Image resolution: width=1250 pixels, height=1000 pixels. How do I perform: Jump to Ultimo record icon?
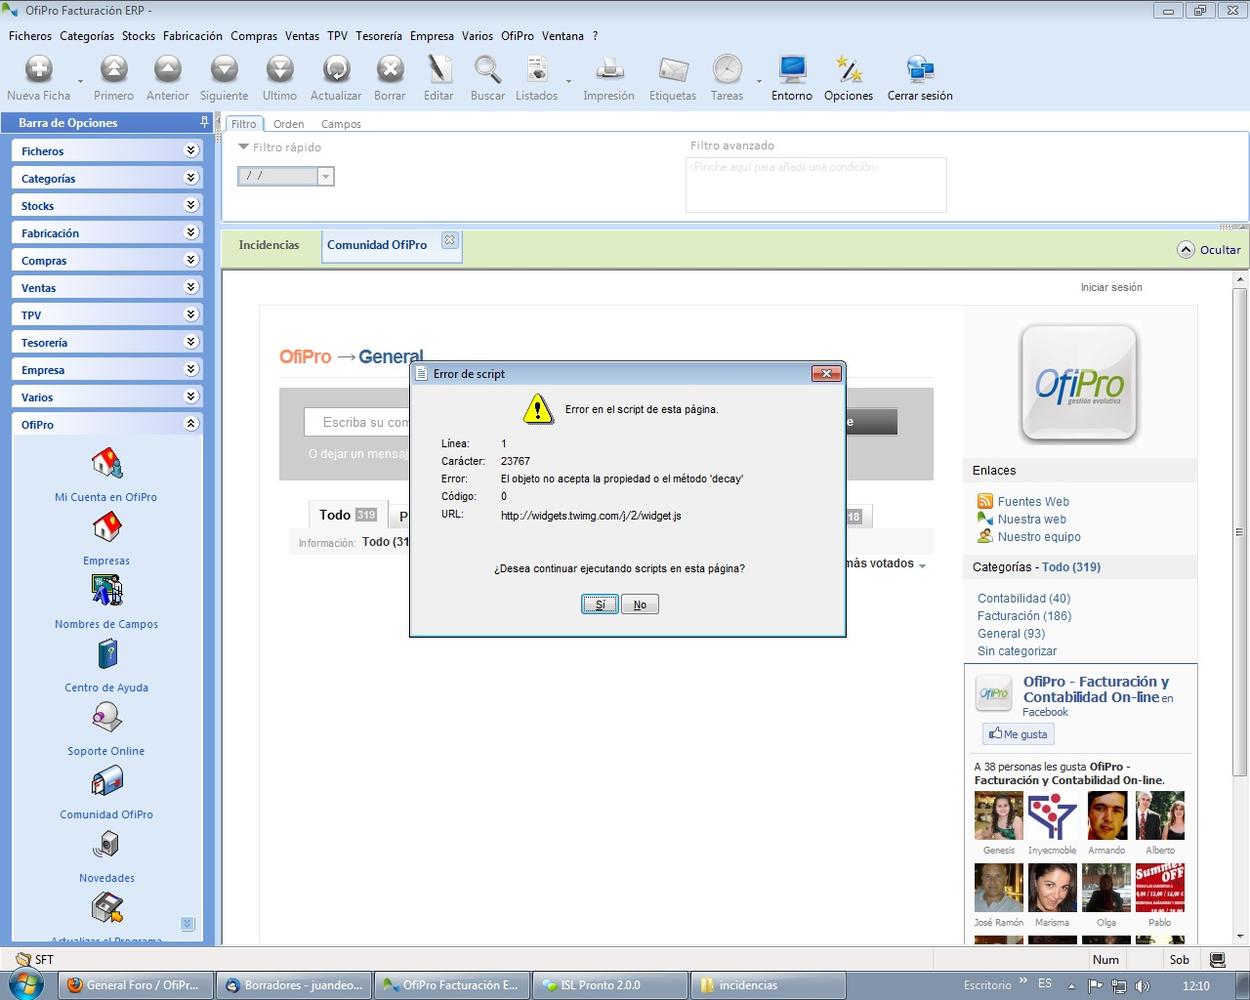(x=280, y=69)
